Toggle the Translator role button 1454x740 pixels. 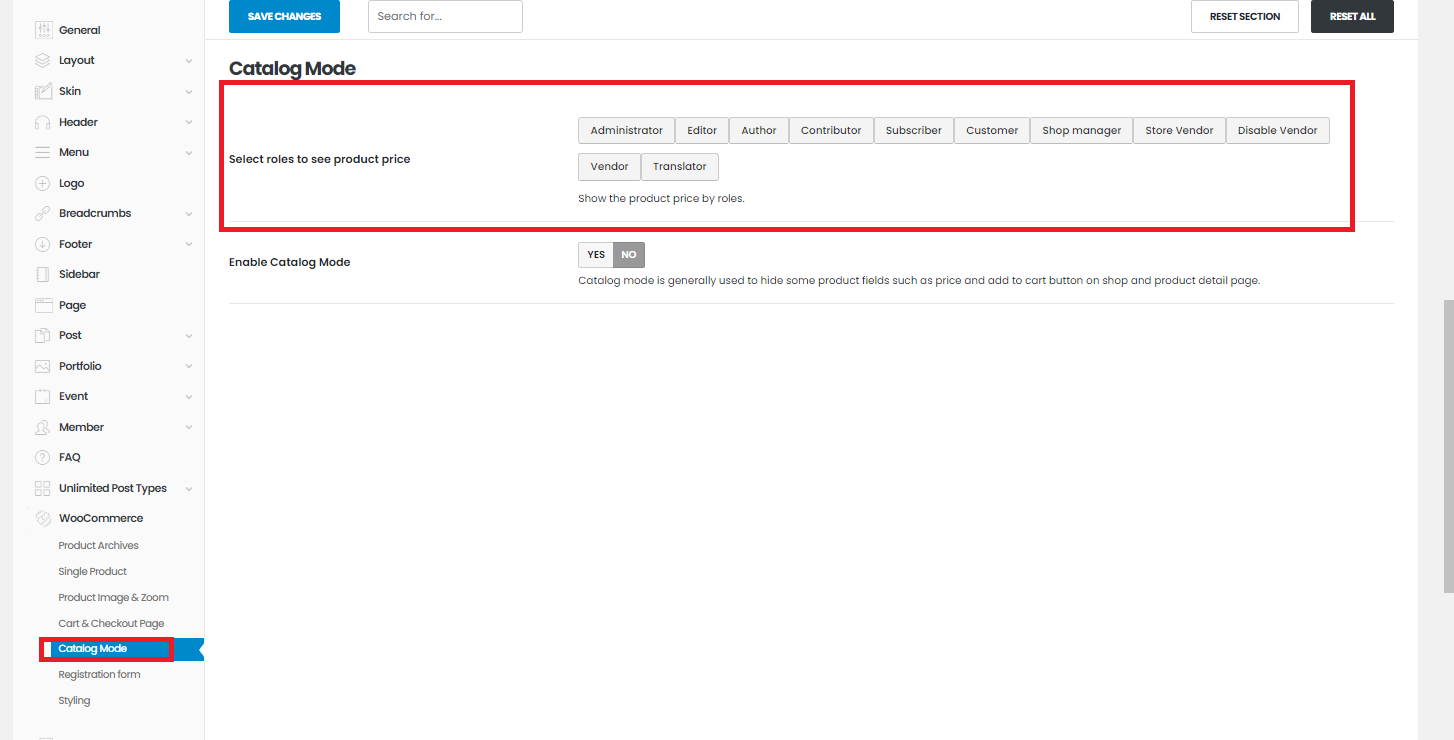[680, 167]
